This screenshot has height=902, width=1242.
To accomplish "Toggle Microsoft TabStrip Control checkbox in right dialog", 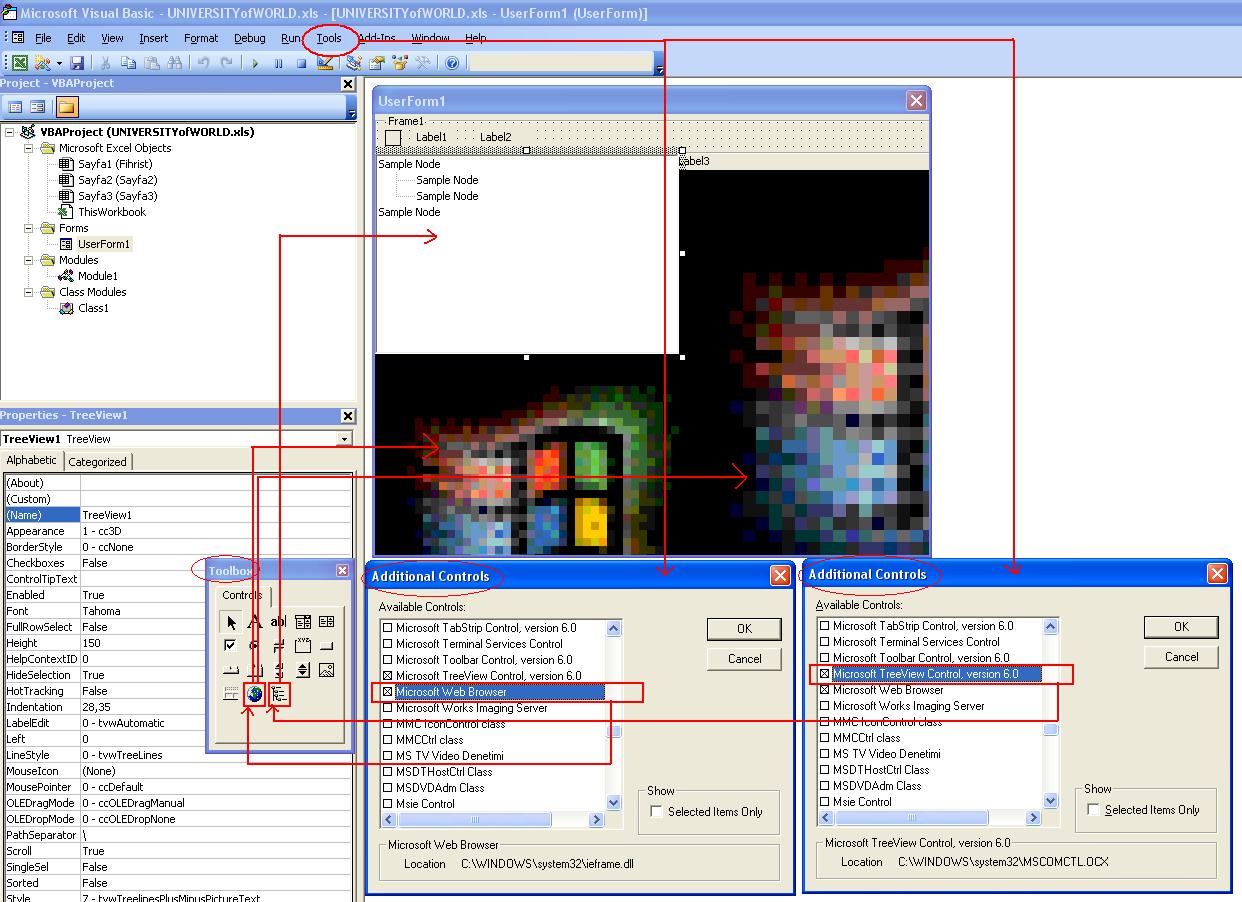I will [825, 626].
